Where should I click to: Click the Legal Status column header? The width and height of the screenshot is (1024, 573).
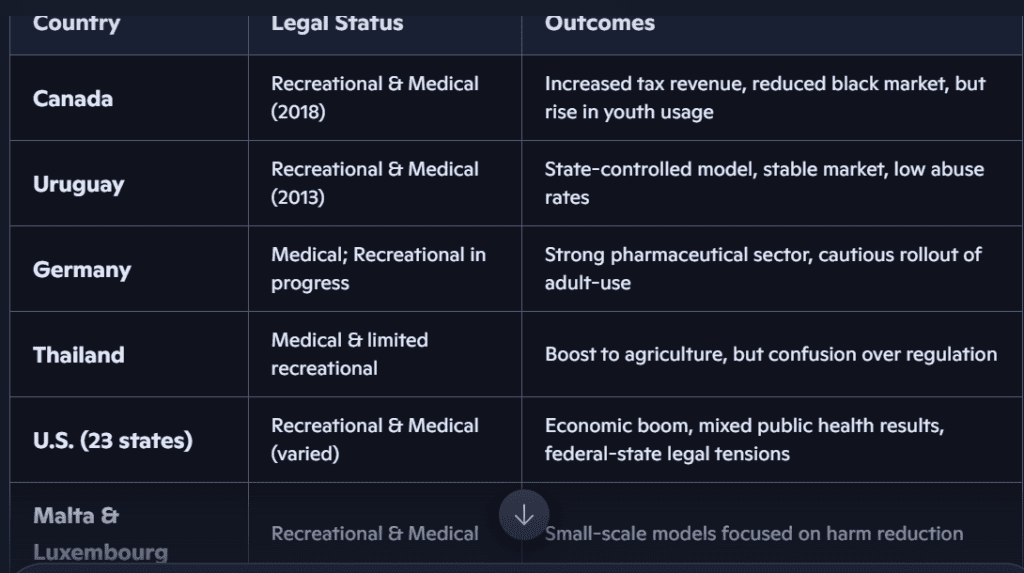pyautogui.click(x=337, y=23)
